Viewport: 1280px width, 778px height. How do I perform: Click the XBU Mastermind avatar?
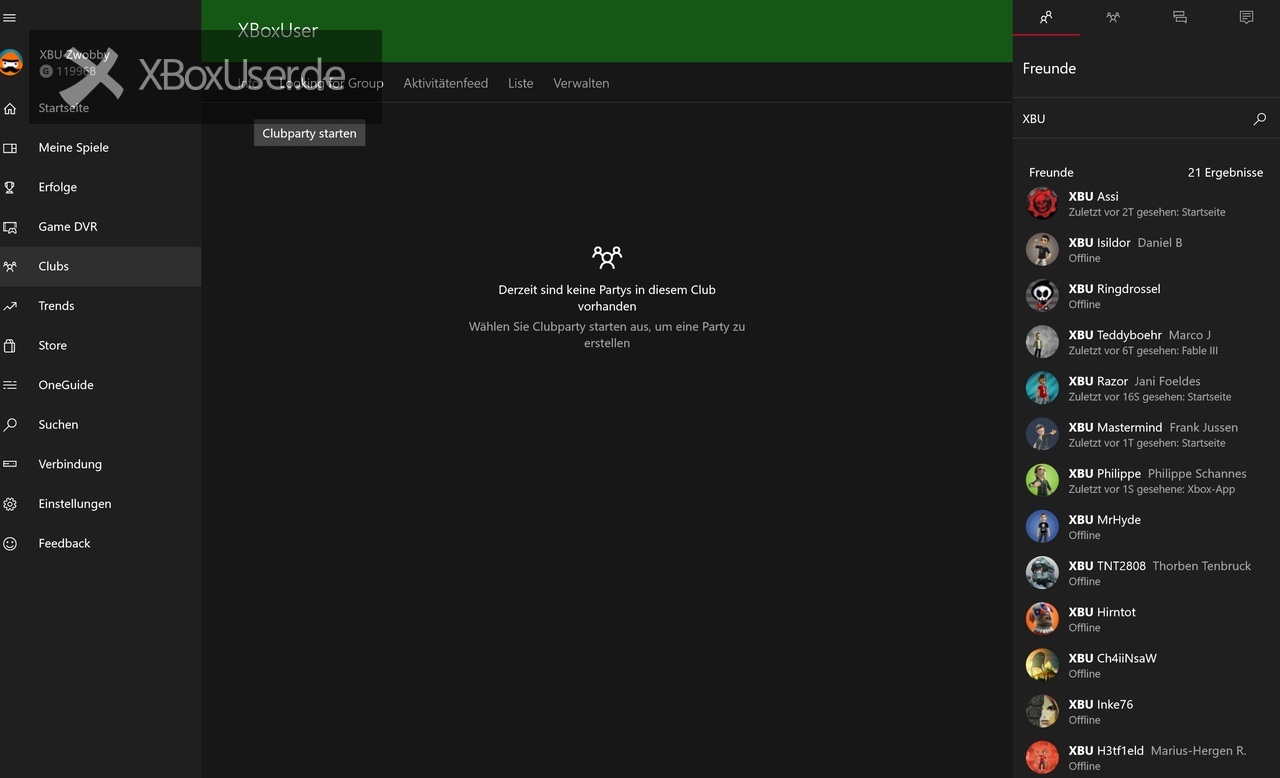point(1042,434)
